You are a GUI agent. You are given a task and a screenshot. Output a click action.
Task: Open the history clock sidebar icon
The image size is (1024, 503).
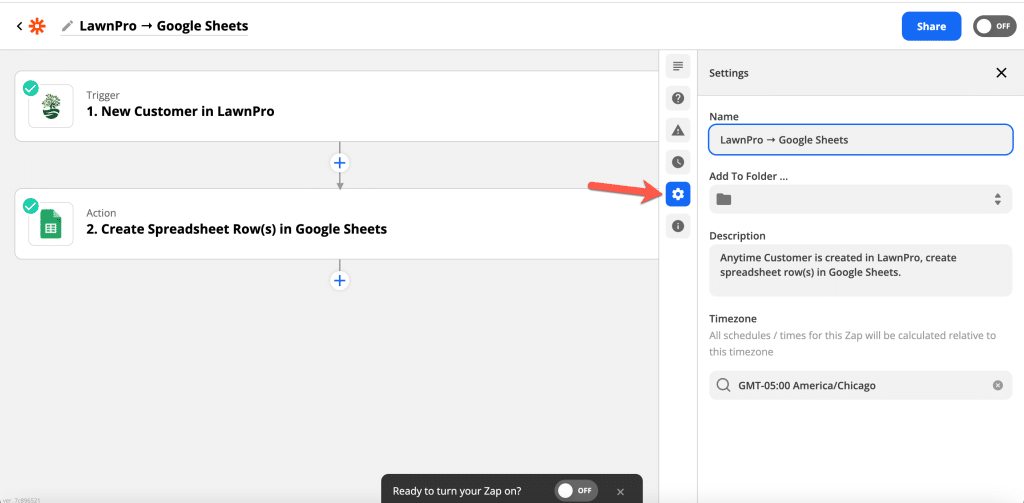pos(678,162)
